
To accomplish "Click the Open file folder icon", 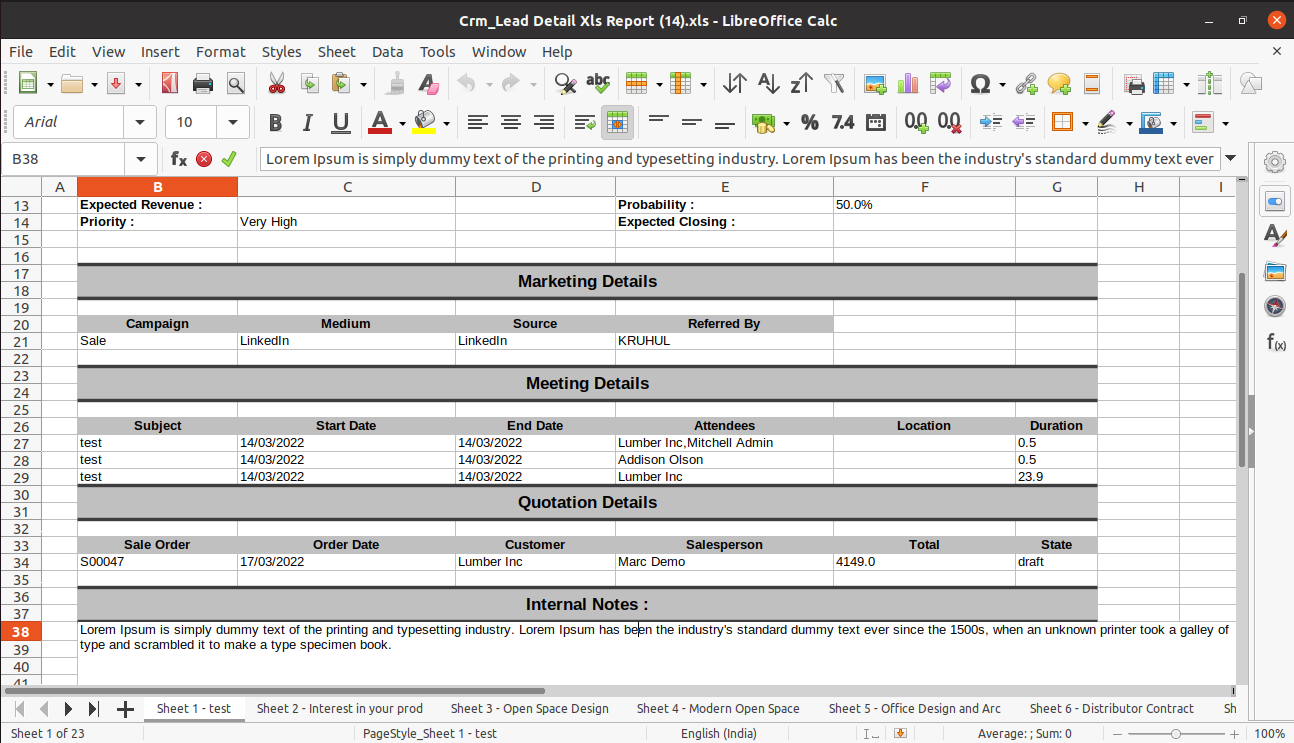I will pyautogui.click(x=72, y=84).
